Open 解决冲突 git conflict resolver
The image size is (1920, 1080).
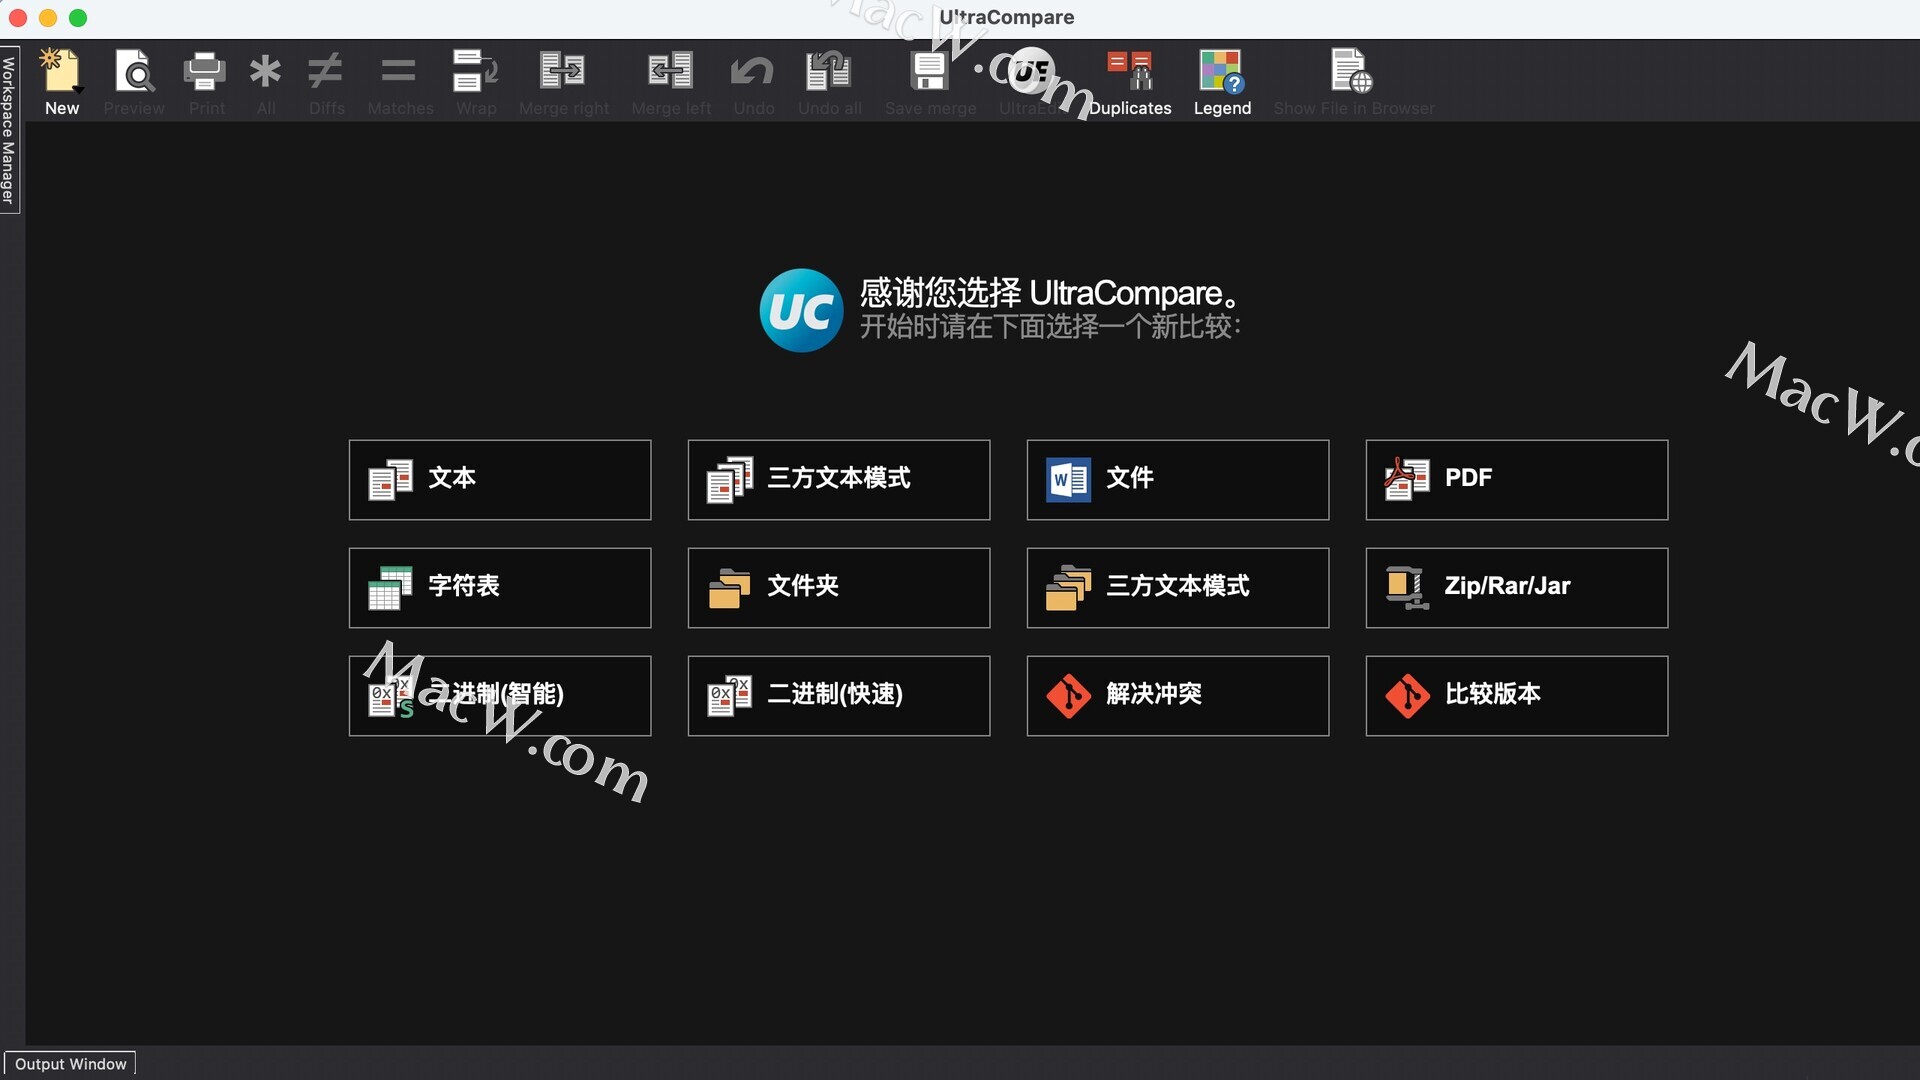[x=1178, y=696]
